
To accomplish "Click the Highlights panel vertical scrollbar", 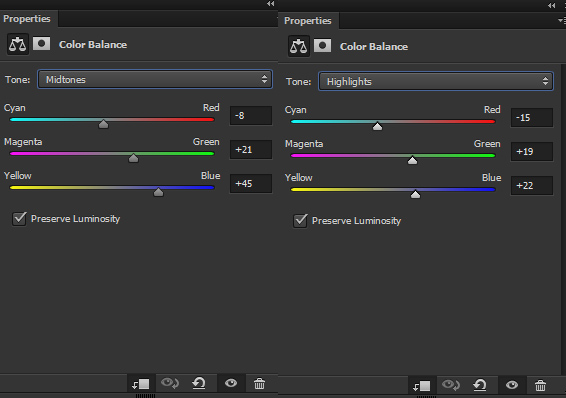I will click(x=563, y=219).
